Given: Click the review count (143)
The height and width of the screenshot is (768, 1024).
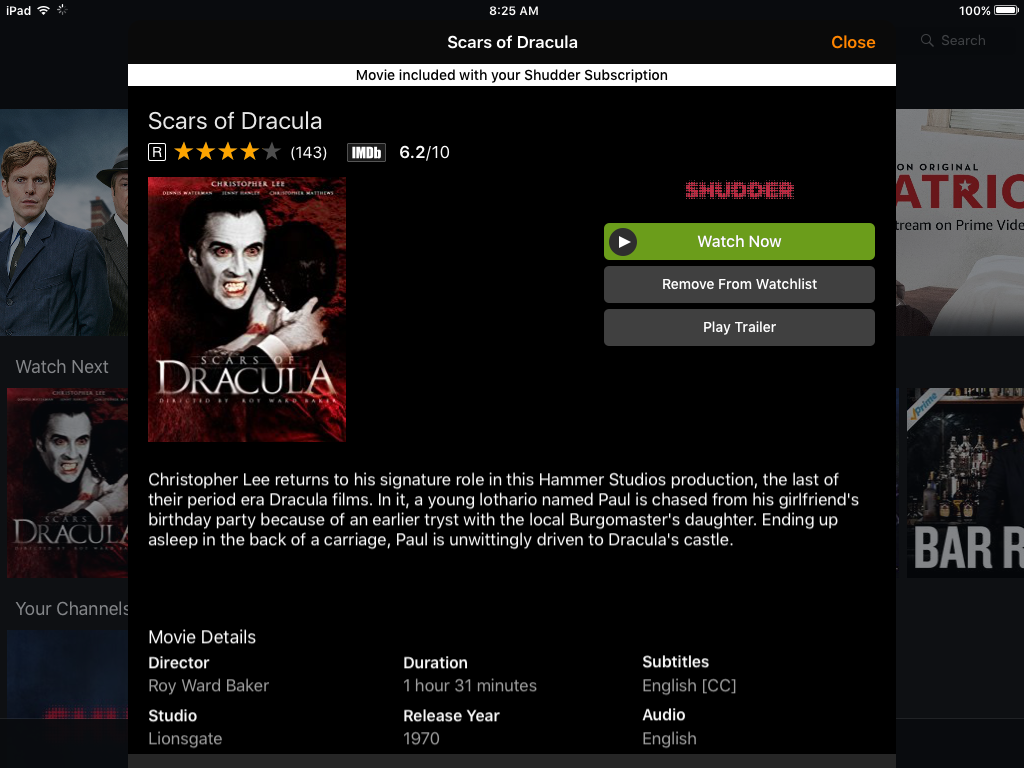Looking at the screenshot, I should 309,153.
